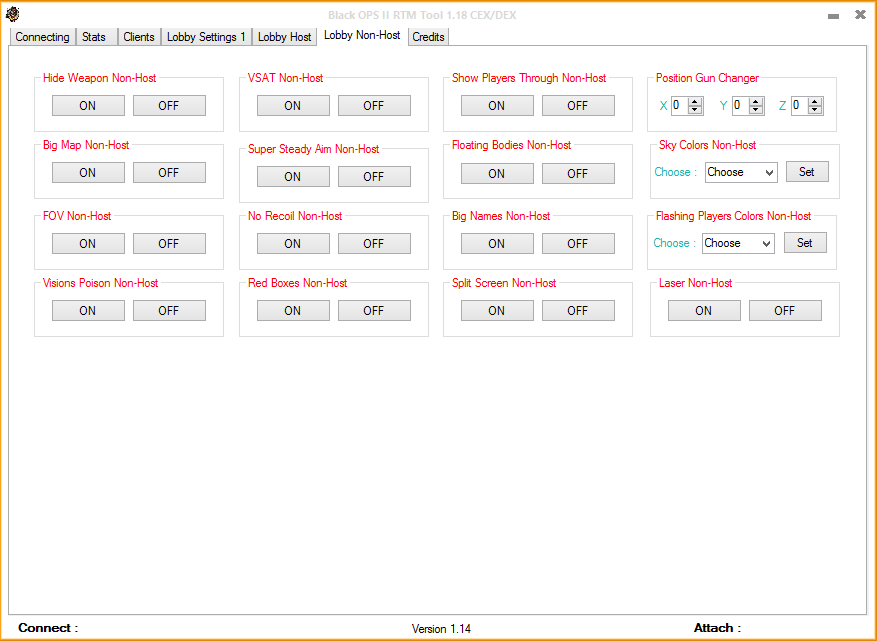Select the Lobby Non-Host tab
Viewport: 877px width, 641px height.
(362, 35)
